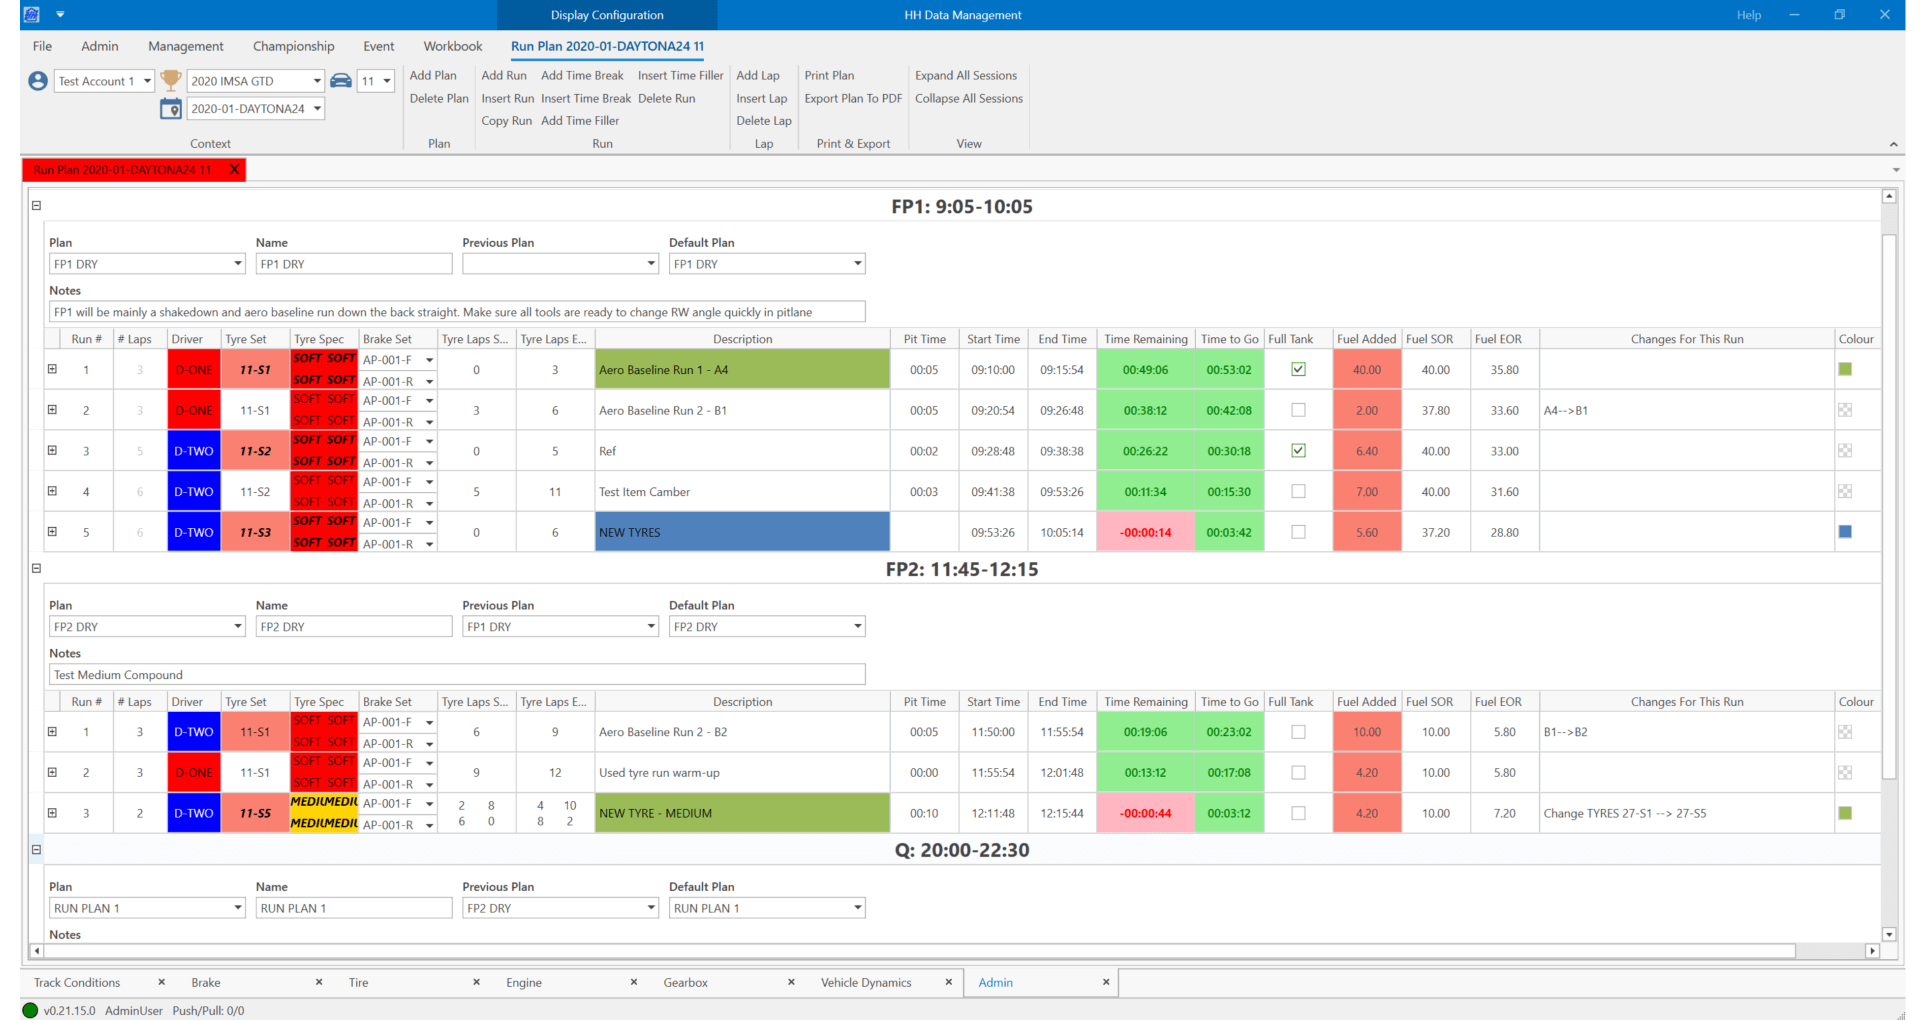This screenshot has width=1920, height=1020.
Task: Open the 2020-01-DAYTONA24 event dropdown
Action: (x=317, y=108)
